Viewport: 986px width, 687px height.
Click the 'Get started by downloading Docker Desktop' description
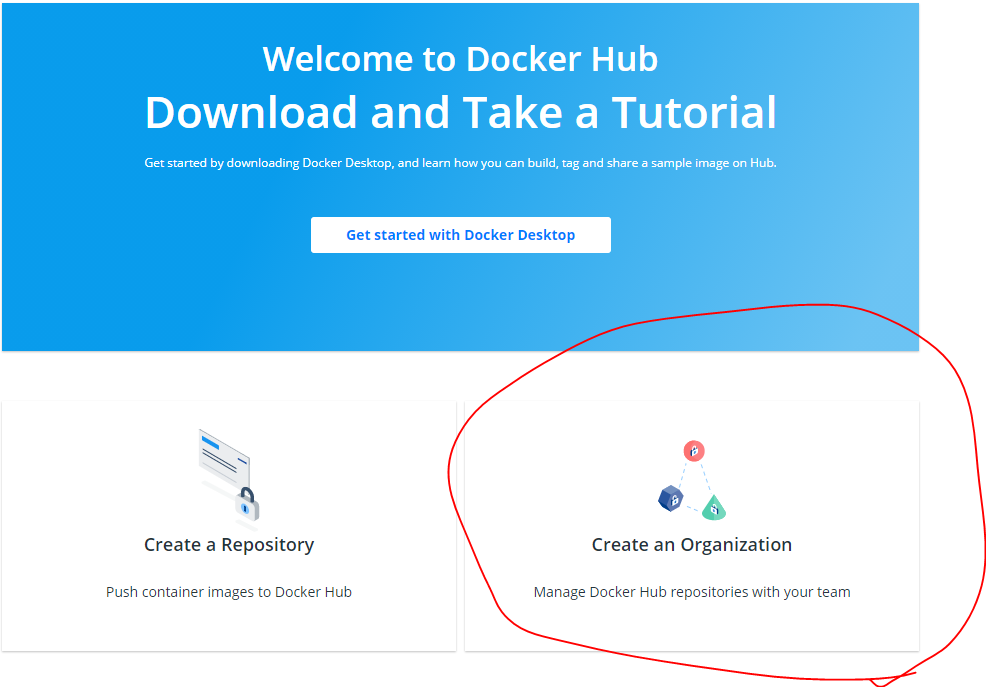point(460,163)
